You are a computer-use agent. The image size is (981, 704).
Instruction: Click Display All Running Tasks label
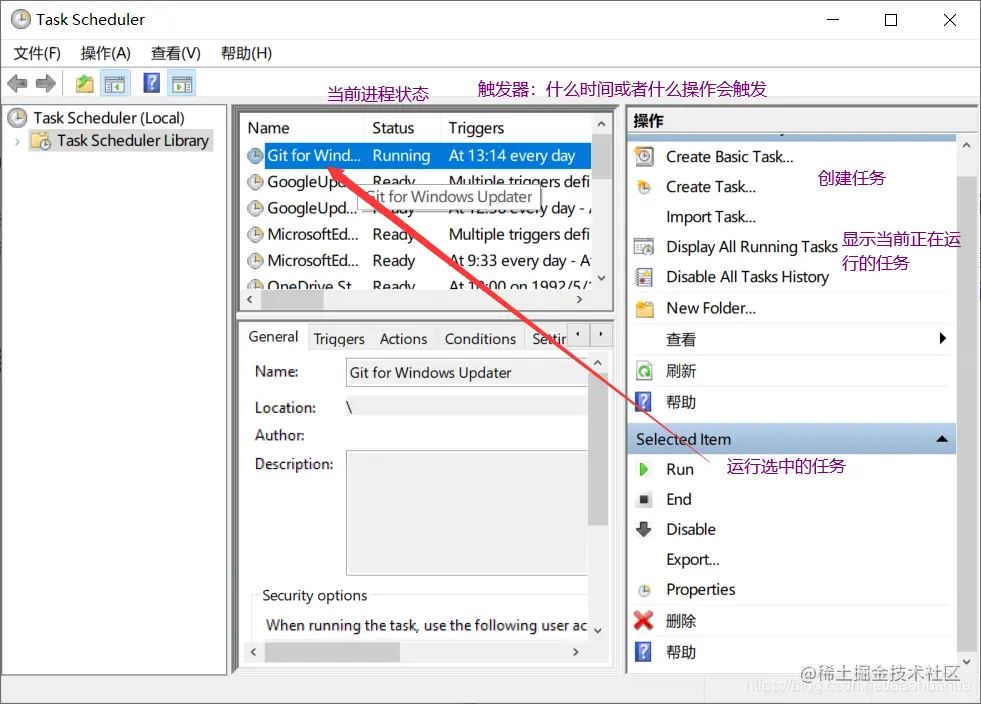[751, 247]
